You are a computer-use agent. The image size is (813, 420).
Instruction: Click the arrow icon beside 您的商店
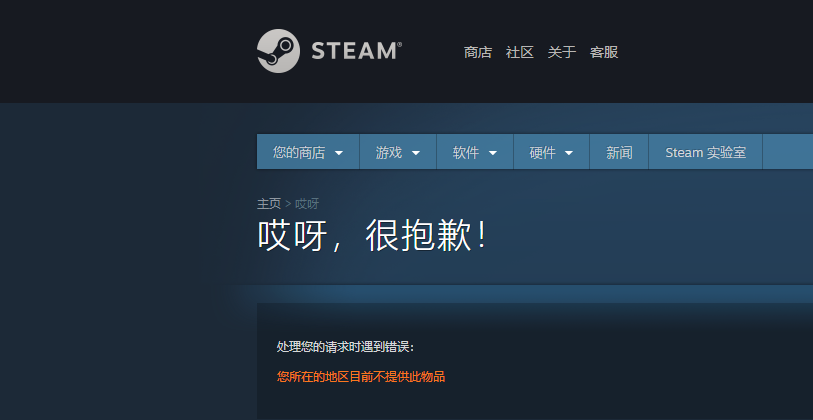point(339,153)
